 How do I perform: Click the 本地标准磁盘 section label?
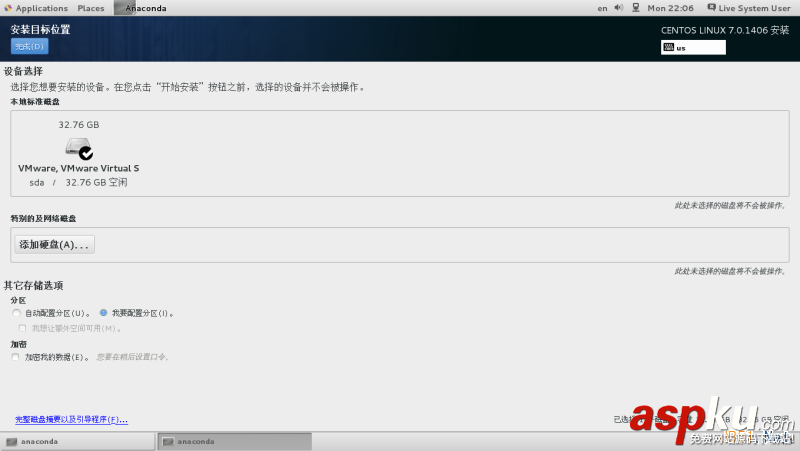(x=35, y=102)
